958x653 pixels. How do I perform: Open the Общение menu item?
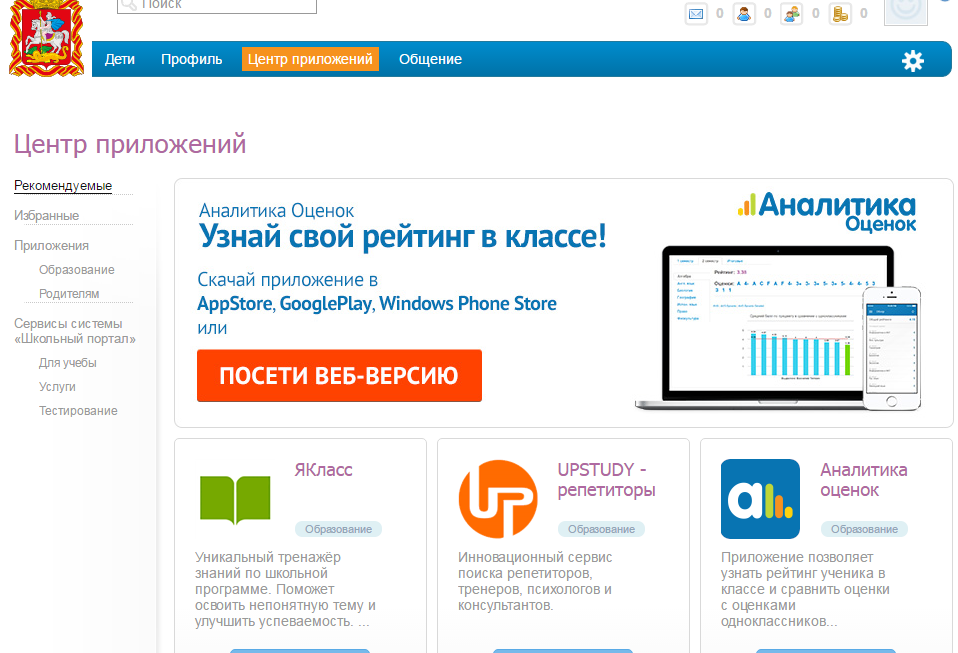click(x=430, y=59)
